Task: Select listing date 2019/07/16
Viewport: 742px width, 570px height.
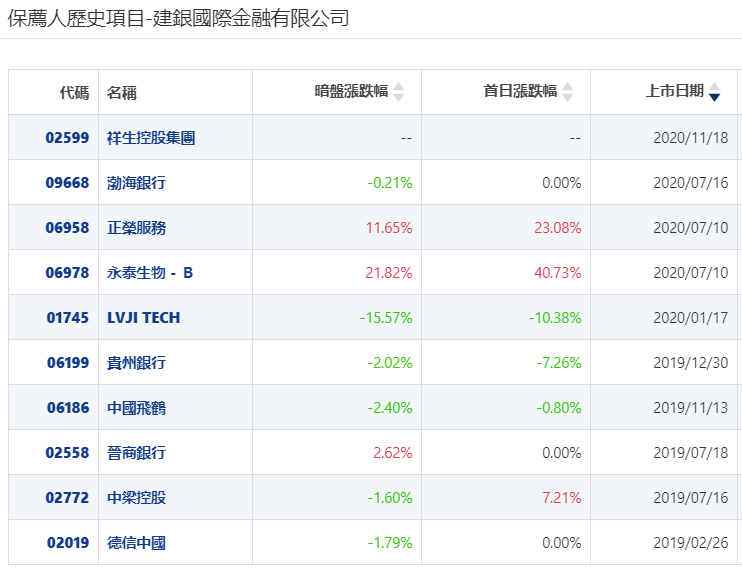Action: (x=691, y=498)
